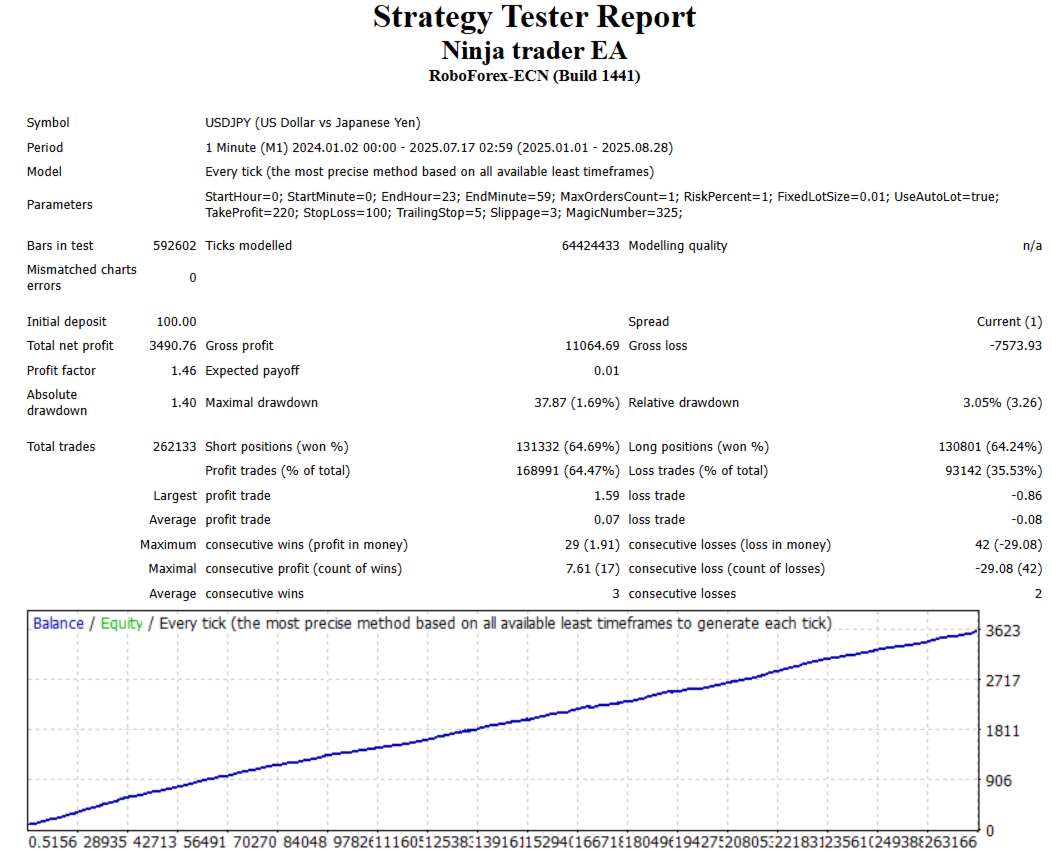This screenshot has height=851, width=1052.
Task: Click the chart axis value '2717'
Action: (x=1002, y=681)
